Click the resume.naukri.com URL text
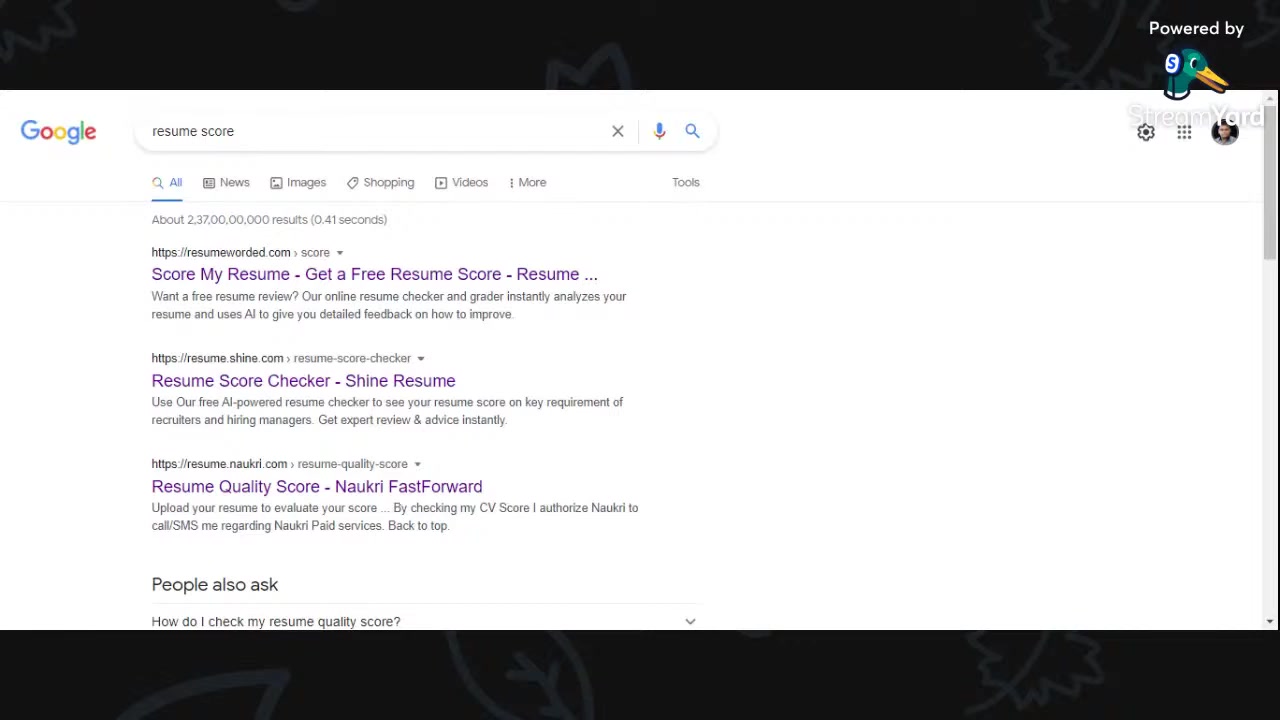Image resolution: width=1280 pixels, height=720 pixels. pos(220,464)
